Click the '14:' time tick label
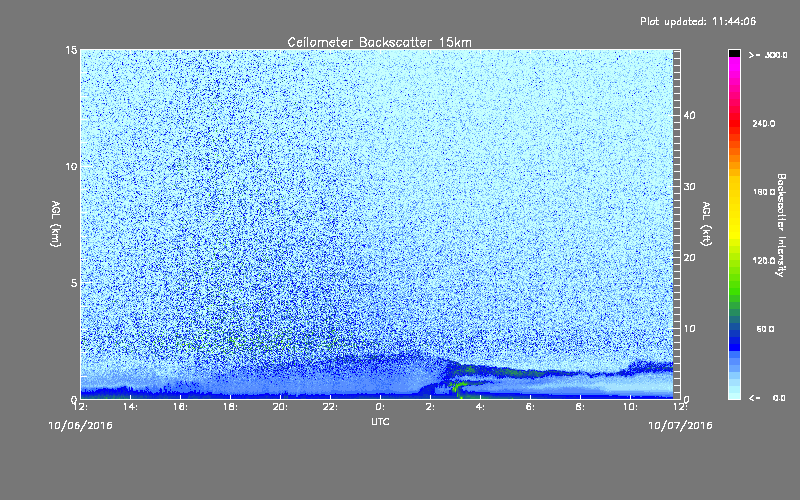This screenshot has width=800, height=500. point(131,407)
